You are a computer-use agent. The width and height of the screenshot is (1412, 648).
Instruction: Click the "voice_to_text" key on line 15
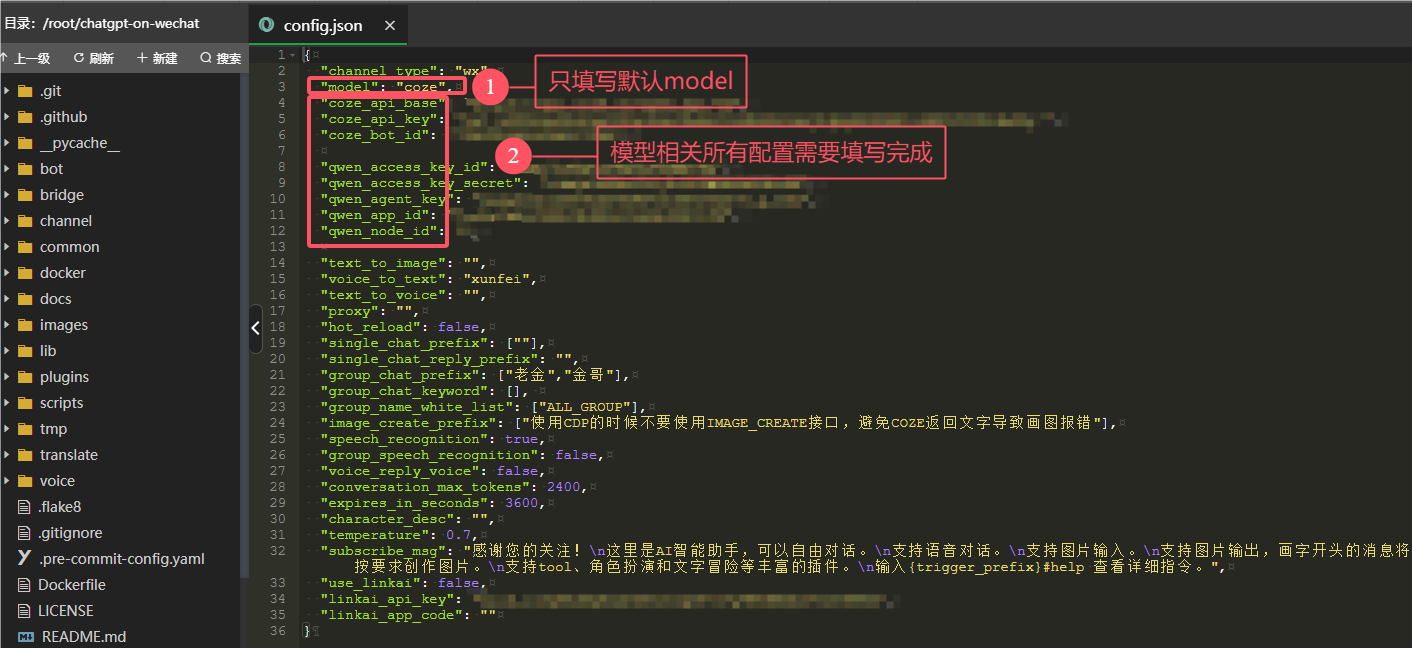(x=383, y=279)
